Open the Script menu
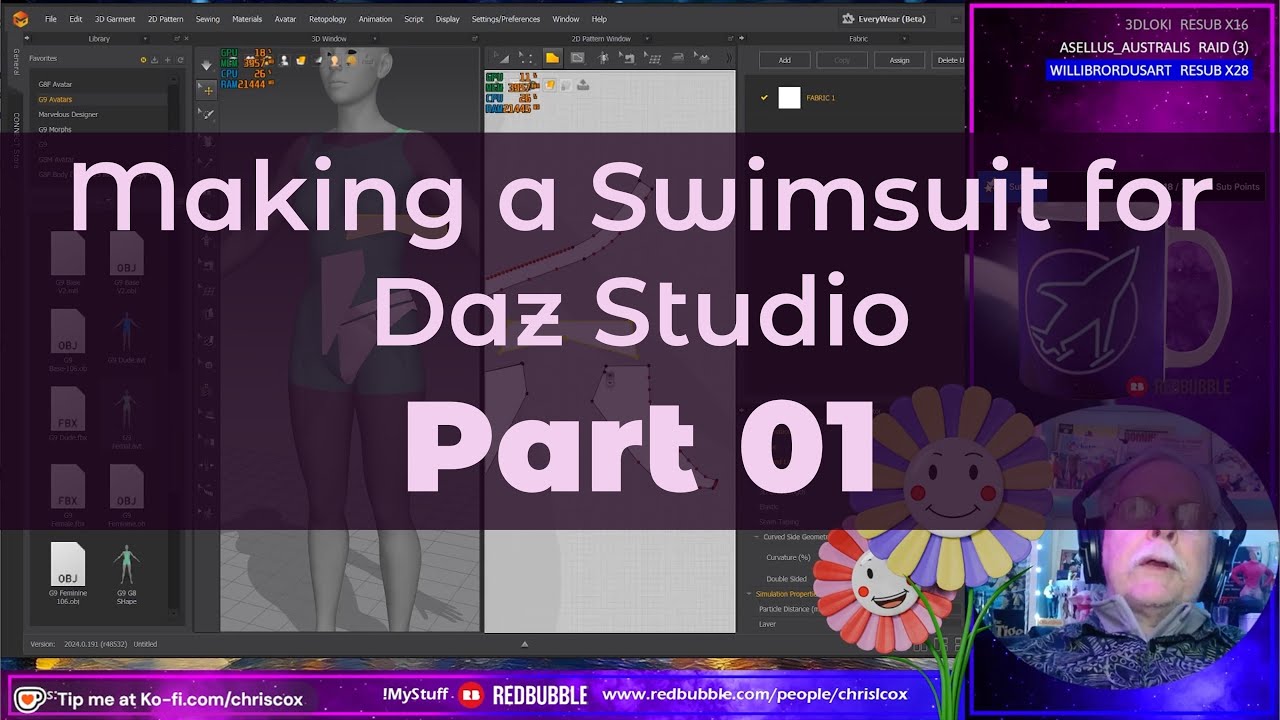This screenshot has width=1280, height=720. coord(413,19)
